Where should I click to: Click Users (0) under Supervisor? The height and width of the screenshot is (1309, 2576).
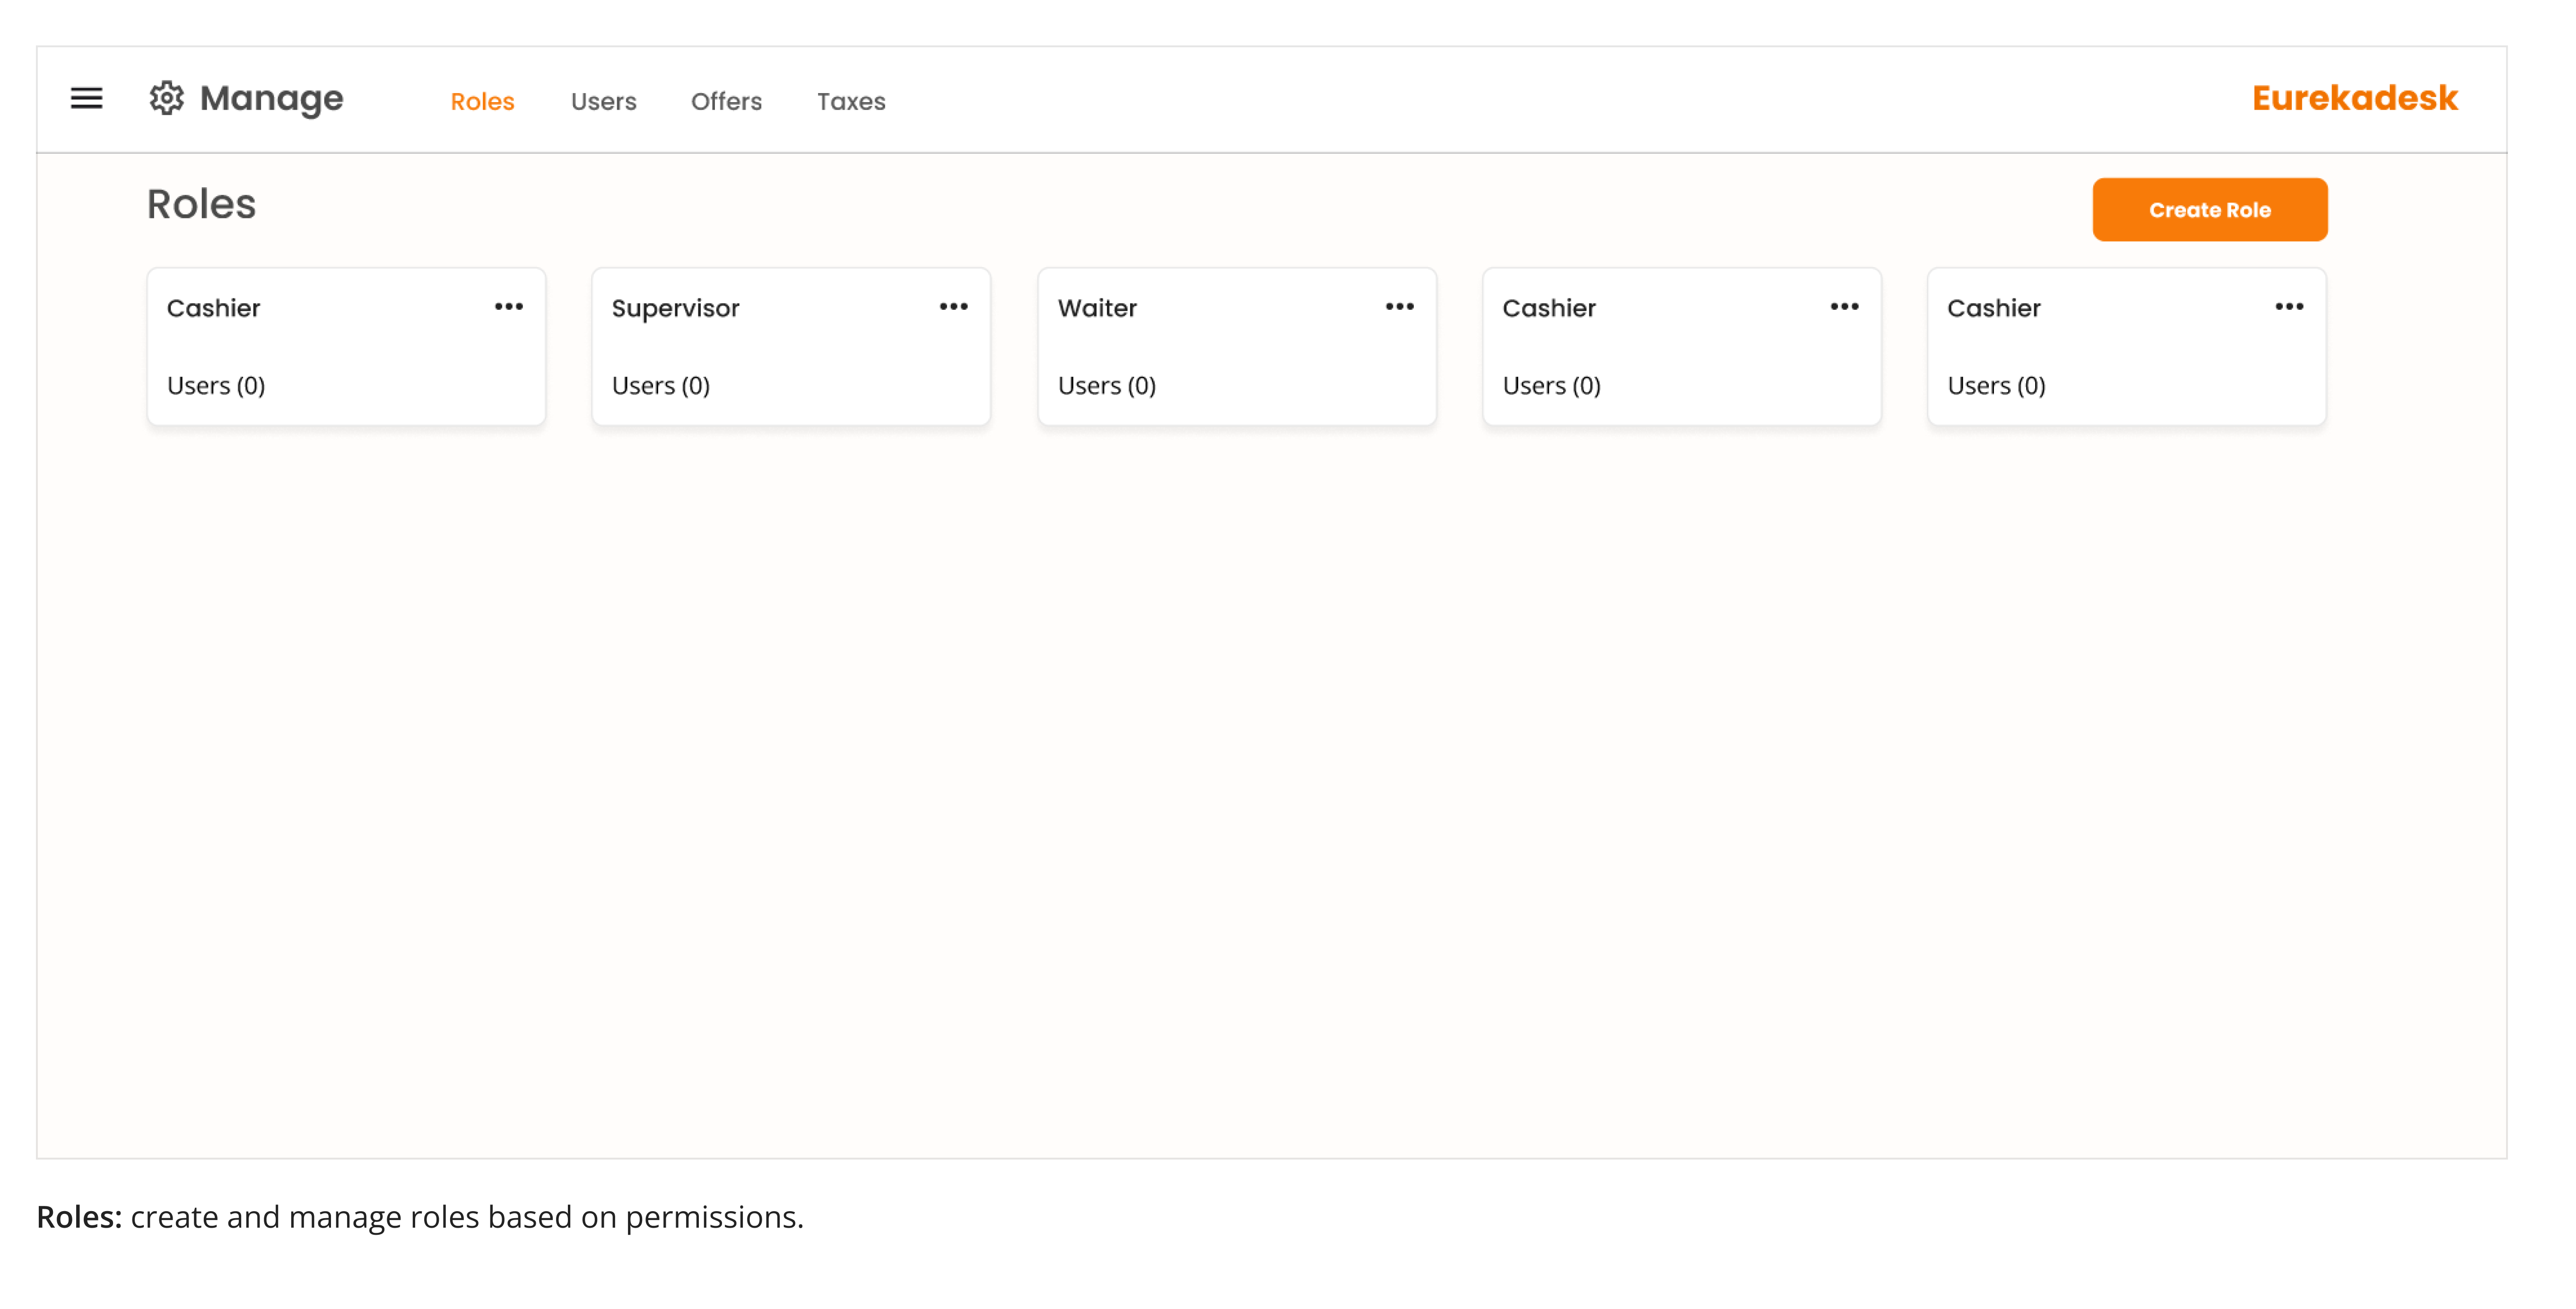pos(661,385)
